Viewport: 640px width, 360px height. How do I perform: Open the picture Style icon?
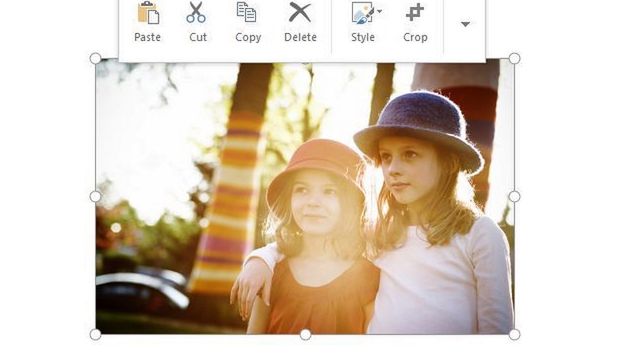362,12
